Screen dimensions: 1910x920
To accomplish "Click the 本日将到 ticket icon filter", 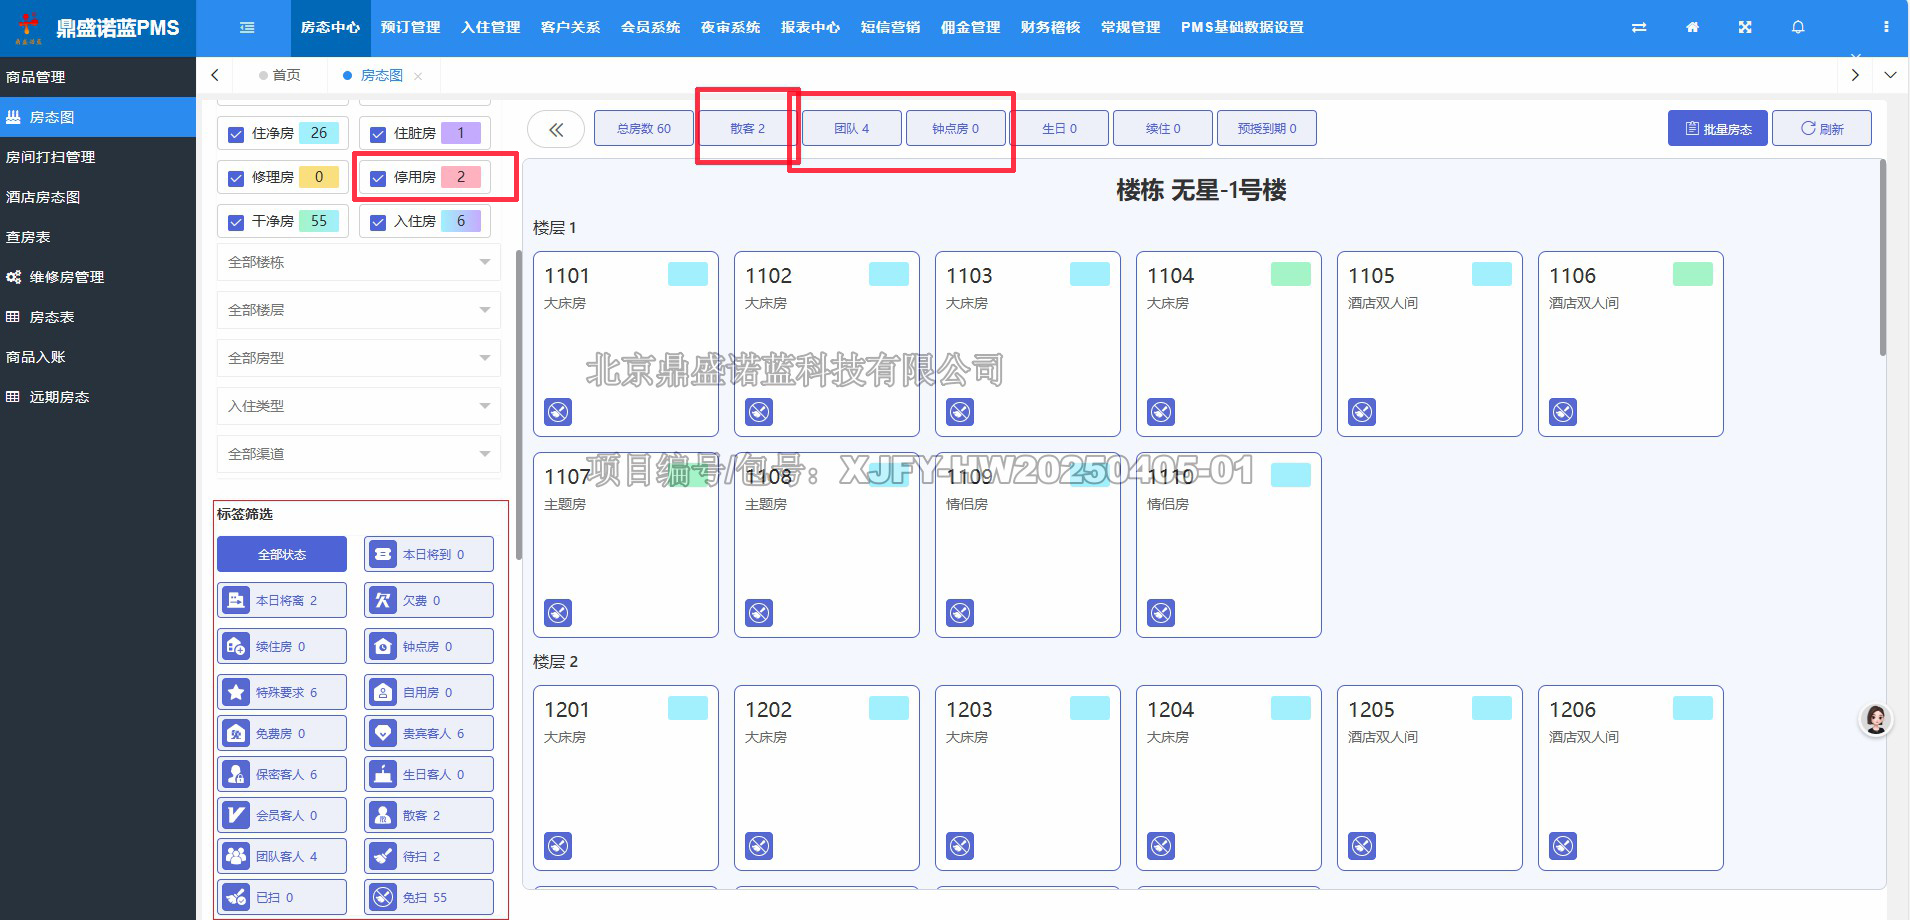I will tap(382, 554).
